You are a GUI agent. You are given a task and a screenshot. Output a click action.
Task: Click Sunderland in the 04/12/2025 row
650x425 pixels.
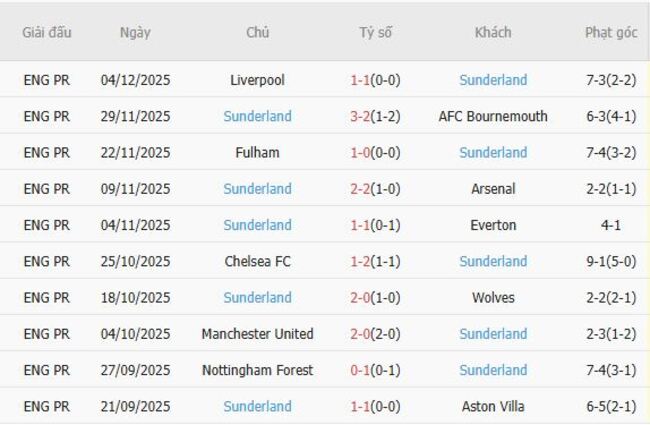493,80
